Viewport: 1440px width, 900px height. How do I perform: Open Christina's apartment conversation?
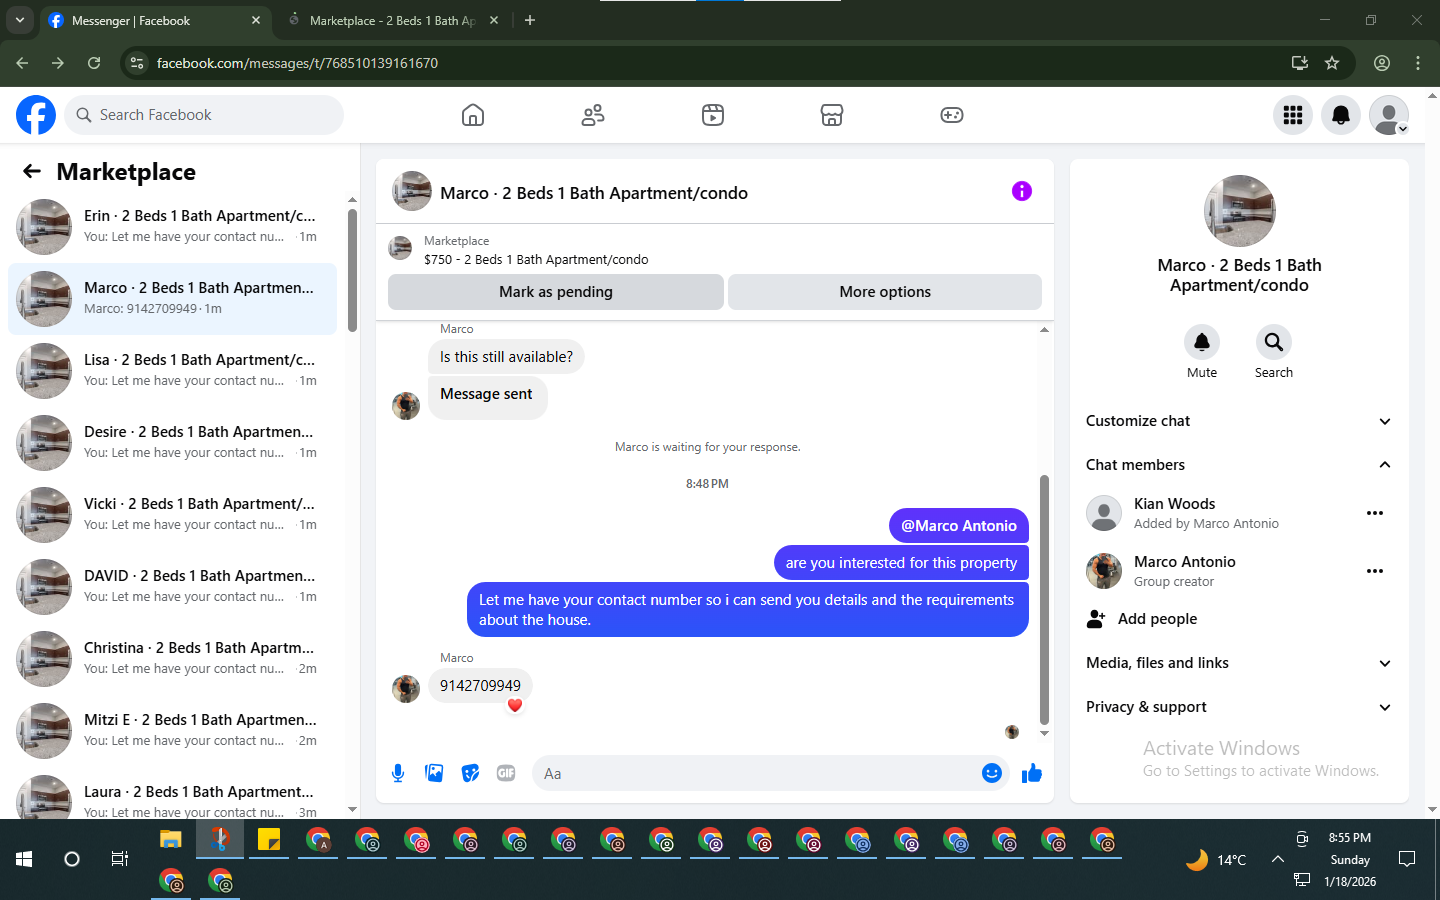click(172, 659)
